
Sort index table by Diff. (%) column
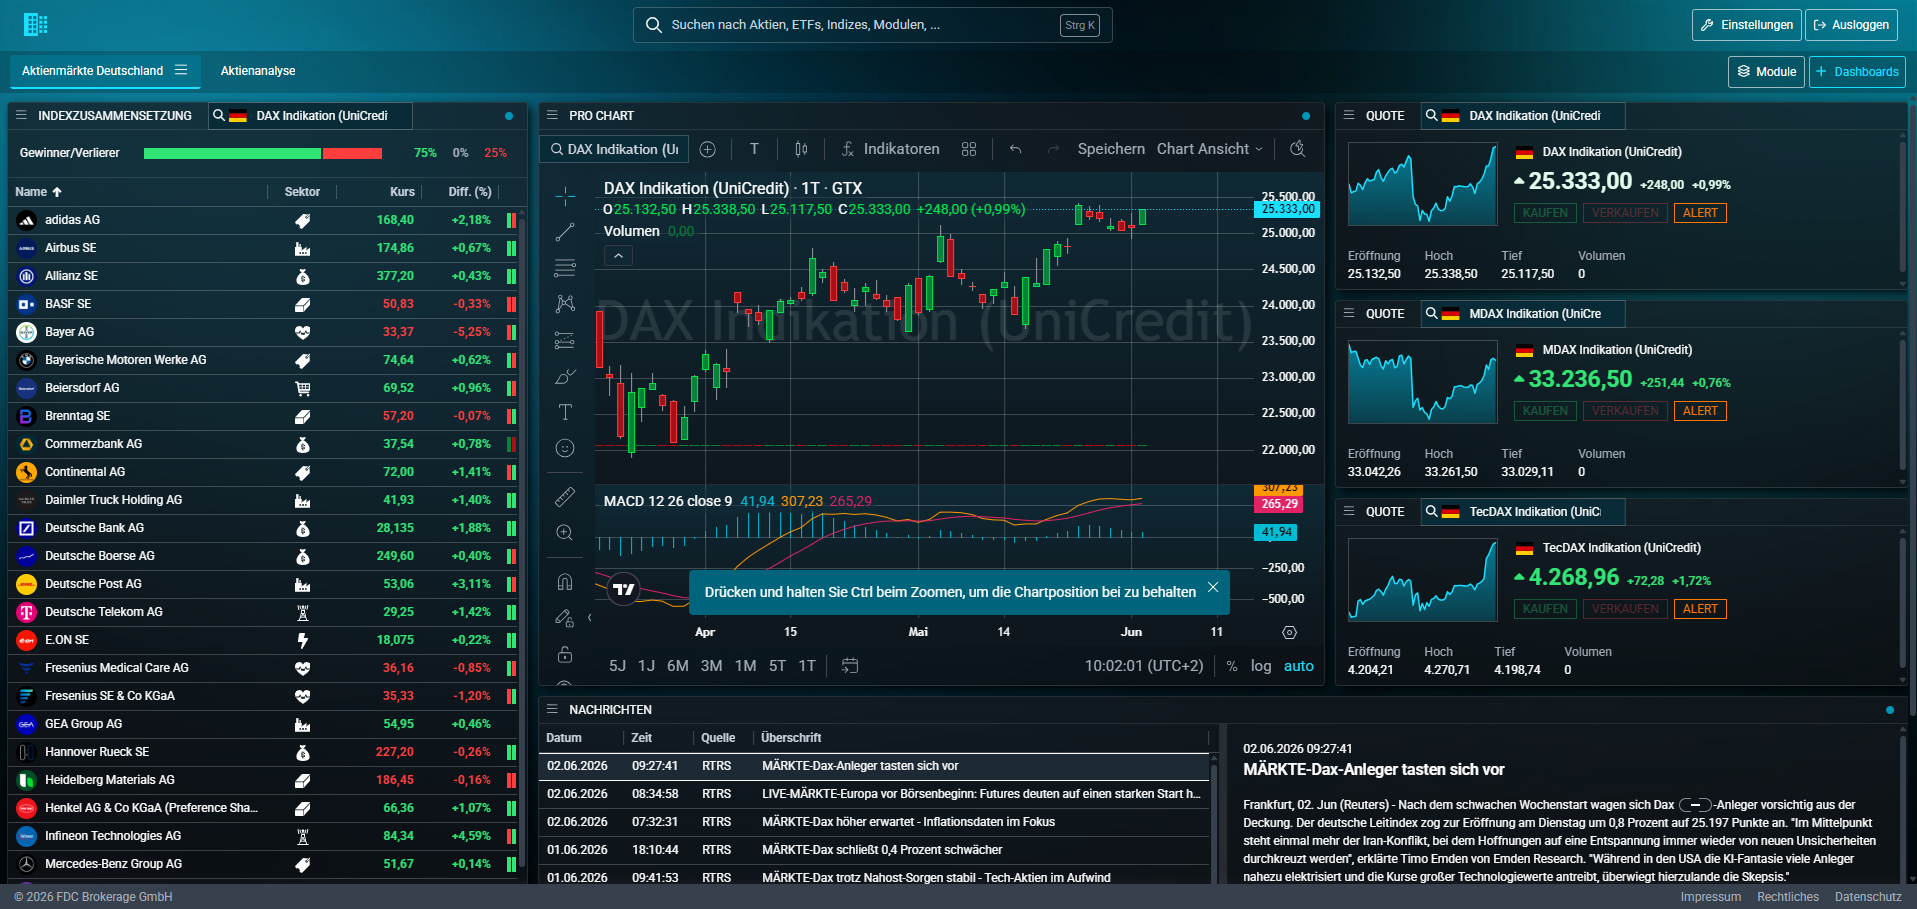click(x=470, y=192)
